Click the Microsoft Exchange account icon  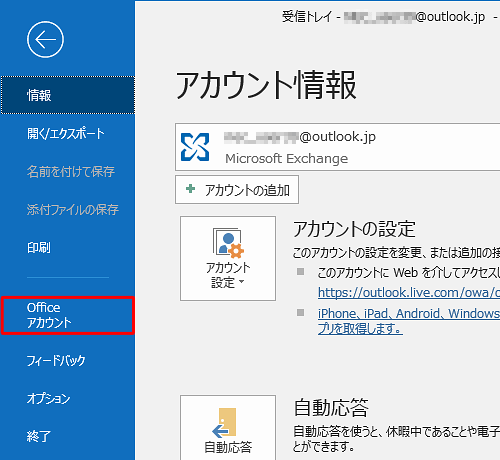point(195,147)
